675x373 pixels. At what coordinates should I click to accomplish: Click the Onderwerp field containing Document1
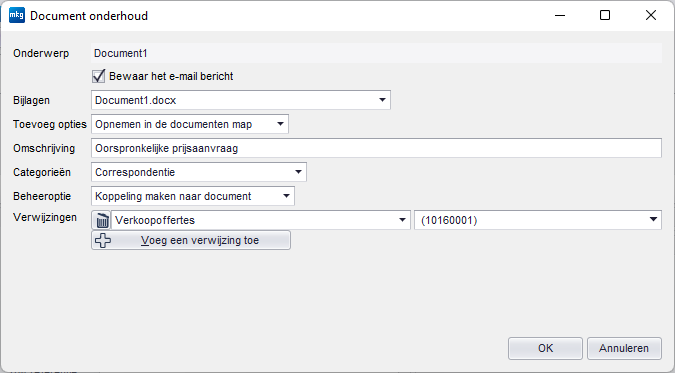(x=376, y=53)
